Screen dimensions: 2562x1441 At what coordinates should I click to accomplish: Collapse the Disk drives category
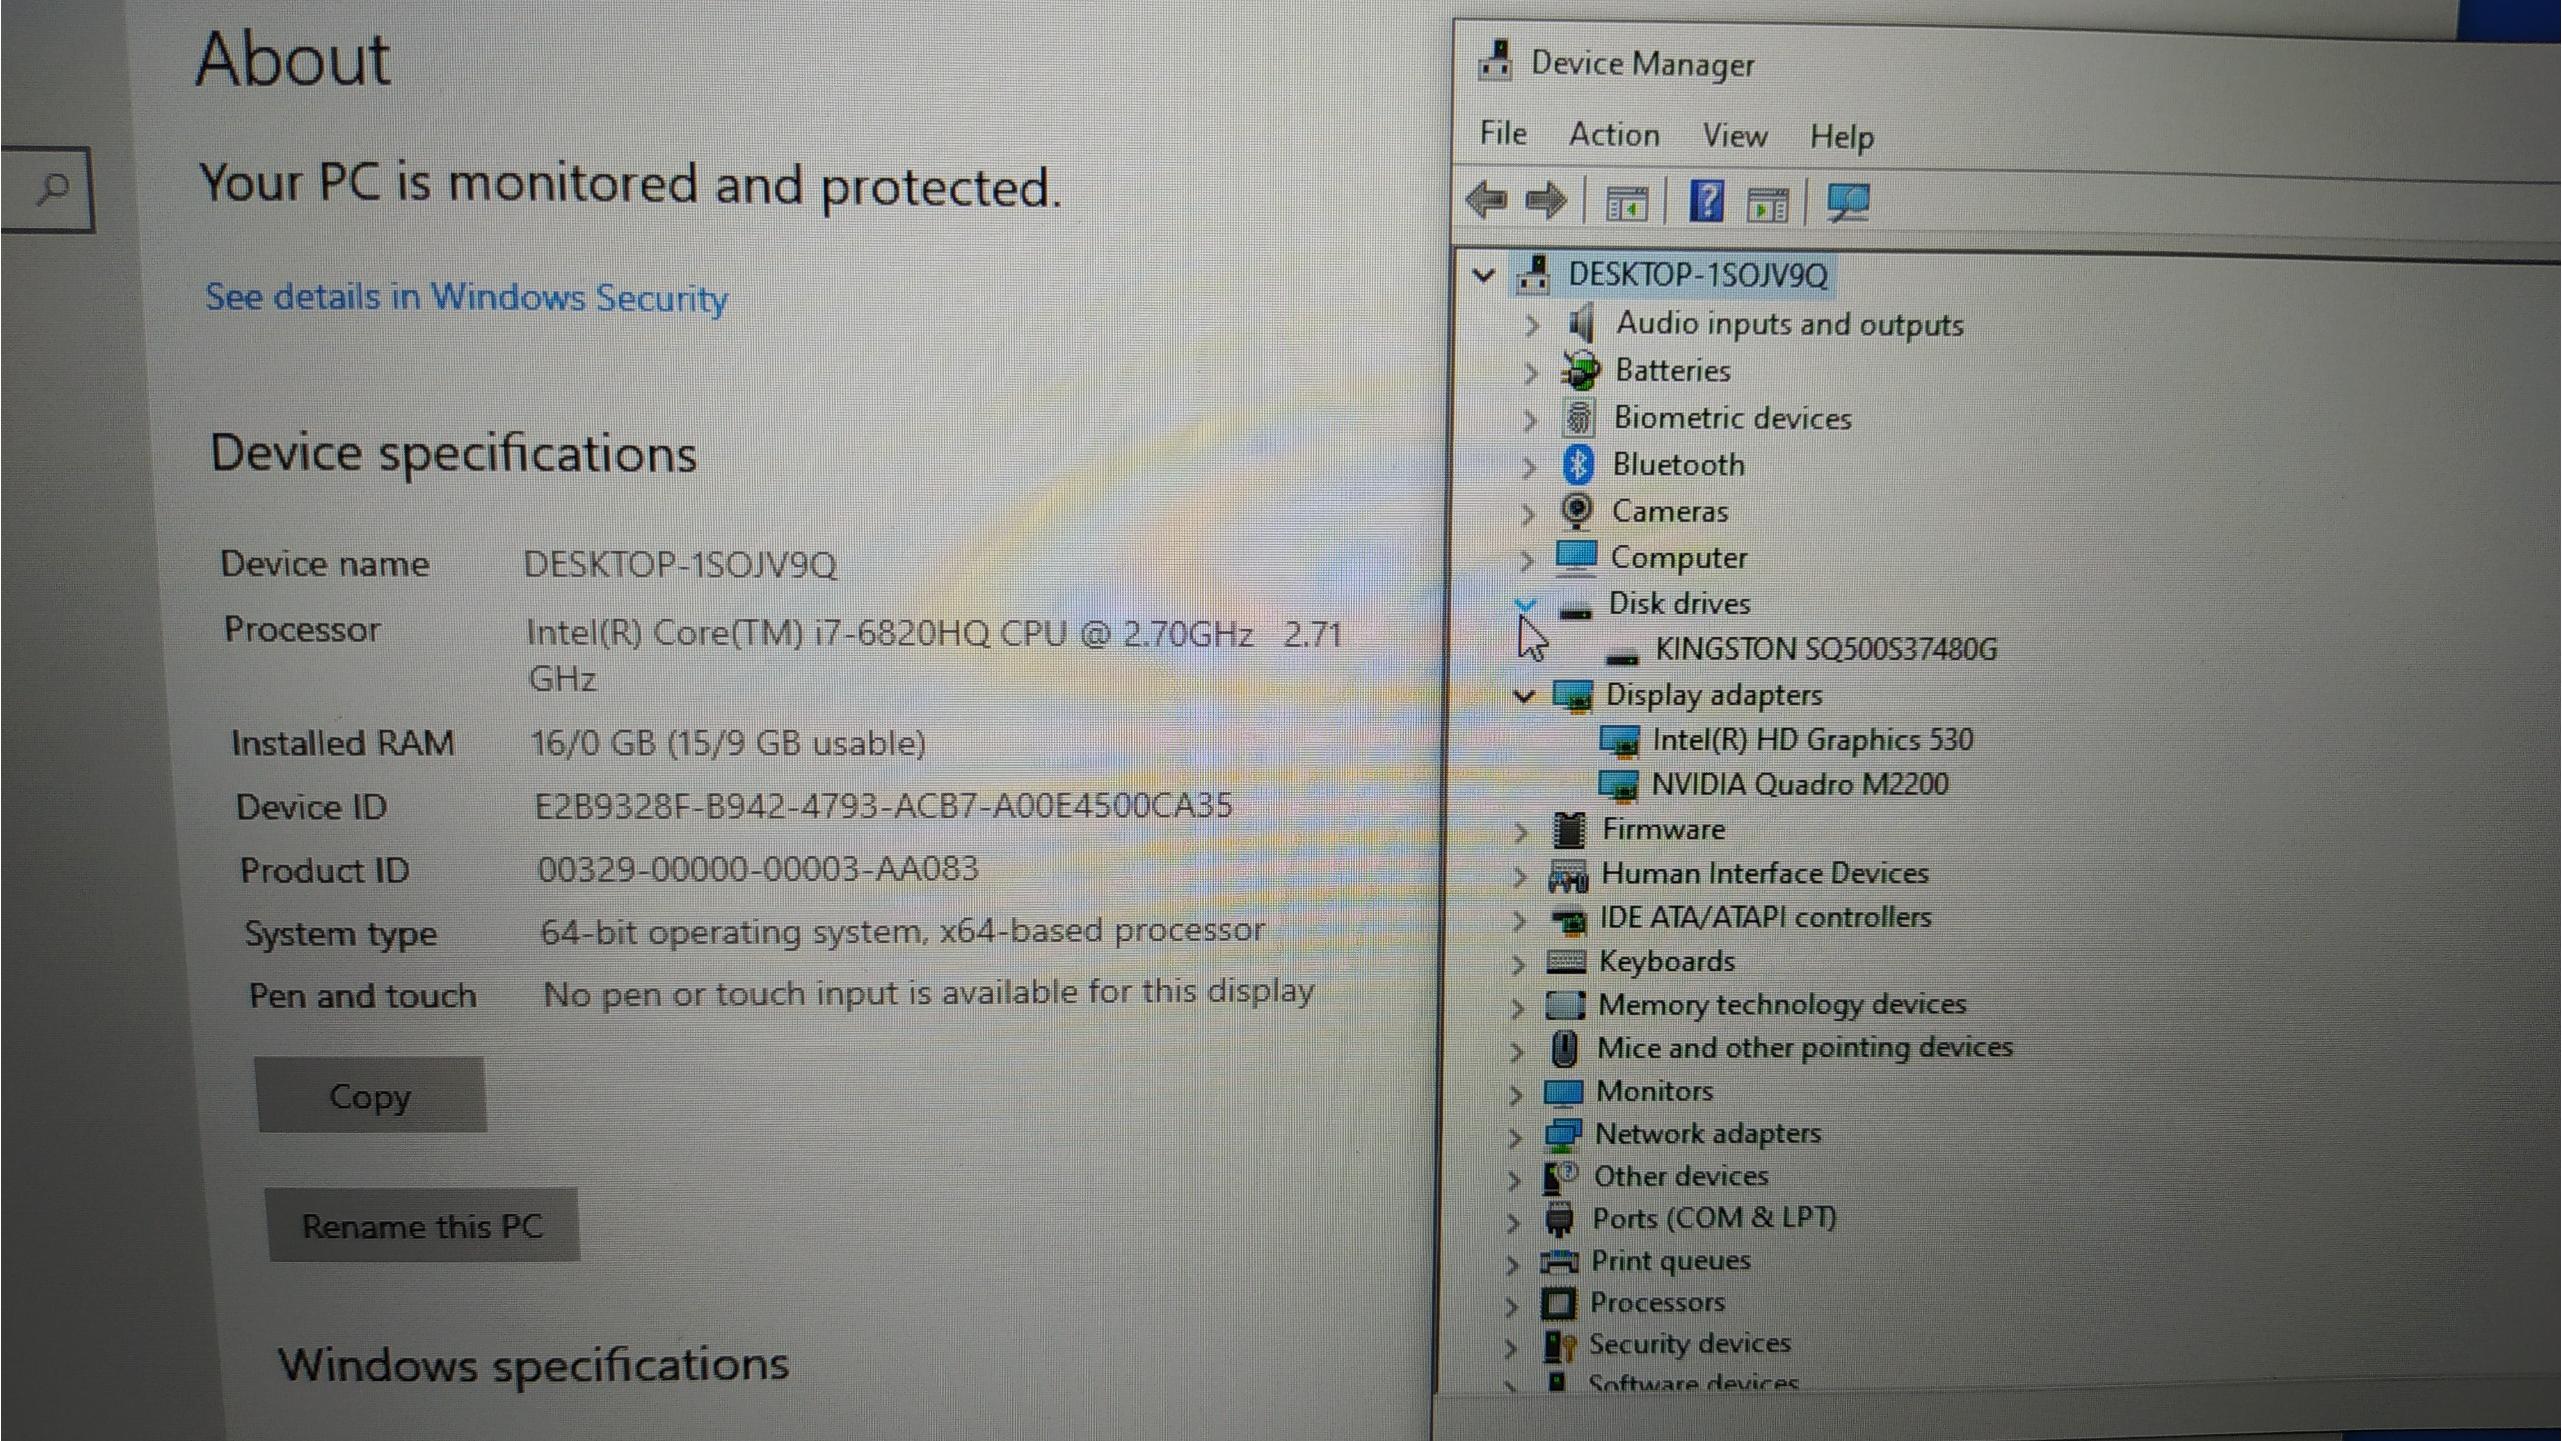(x=1525, y=603)
